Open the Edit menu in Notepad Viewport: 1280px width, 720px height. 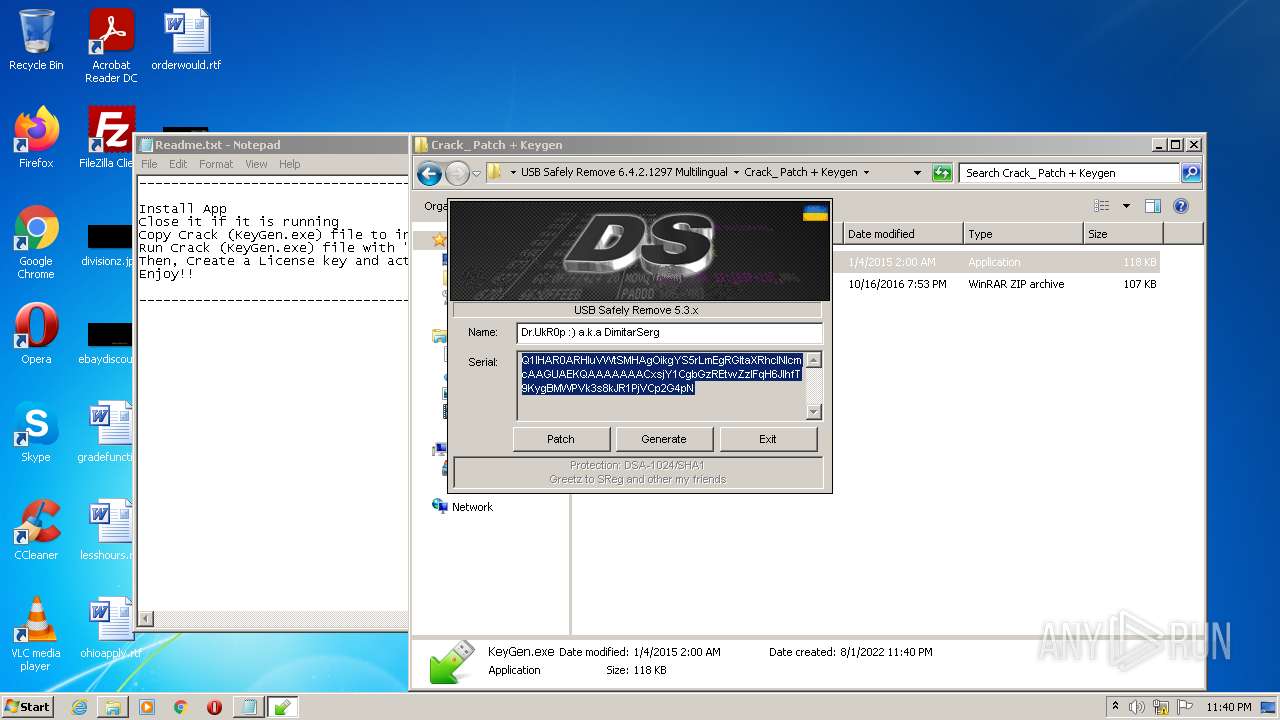(x=178, y=164)
